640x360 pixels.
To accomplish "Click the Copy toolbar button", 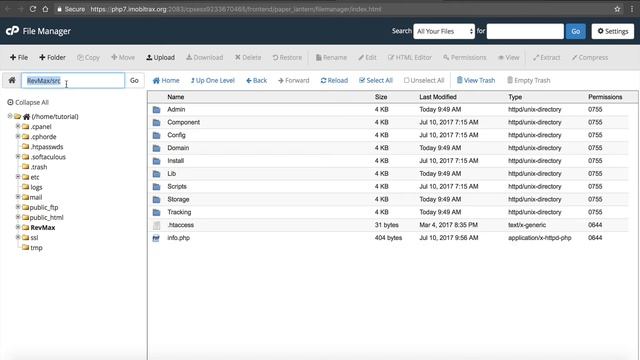I will (x=89, y=58).
